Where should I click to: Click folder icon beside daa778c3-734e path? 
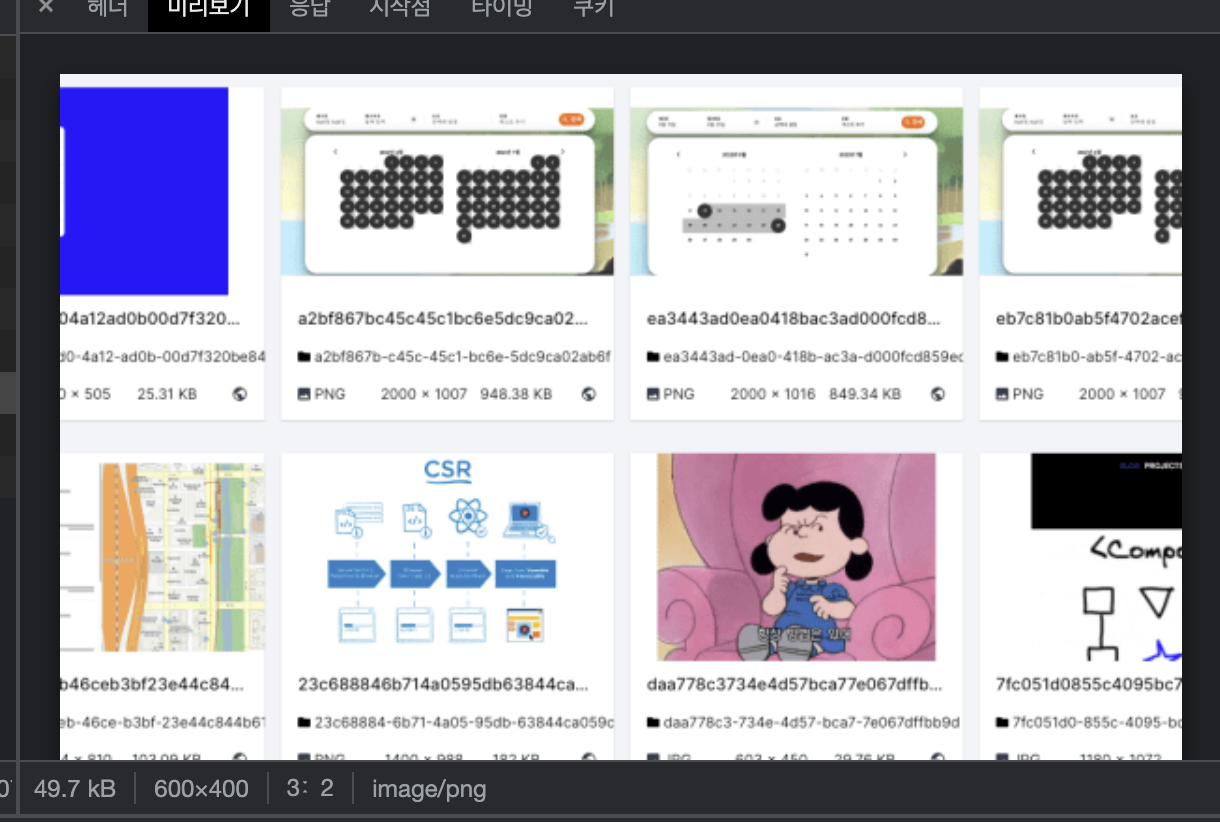(653, 722)
